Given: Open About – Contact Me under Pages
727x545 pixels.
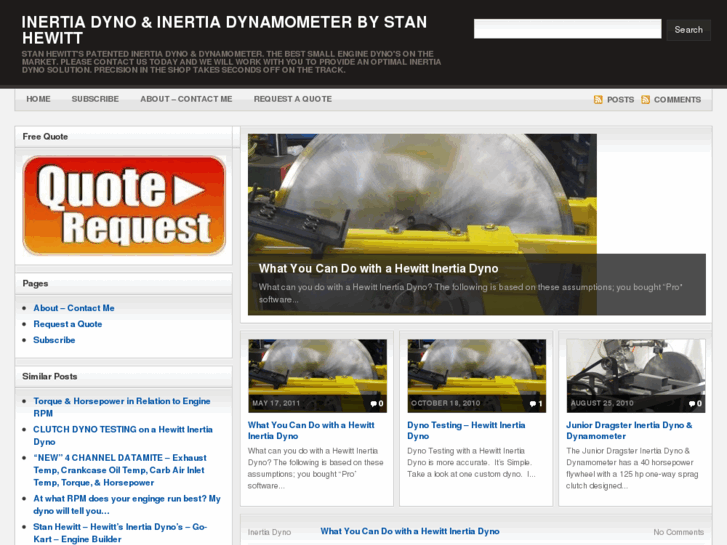Looking at the screenshot, I should (74, 308).
